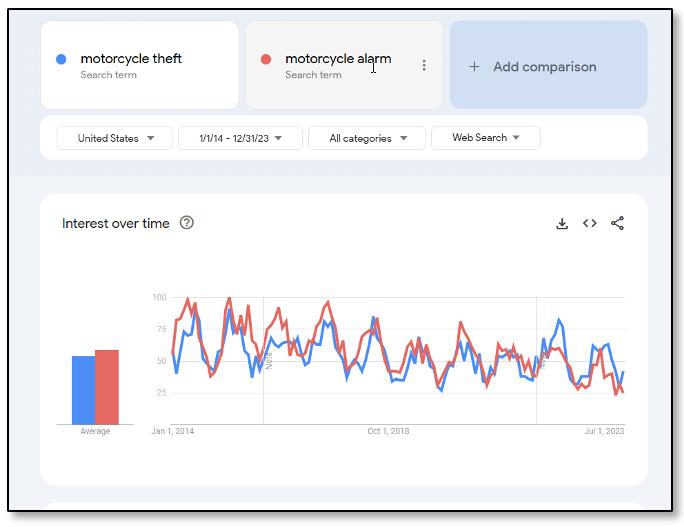Click blue dot for motorcycle theft
This screenshot has width=684, height=527.
pos(62,59)
